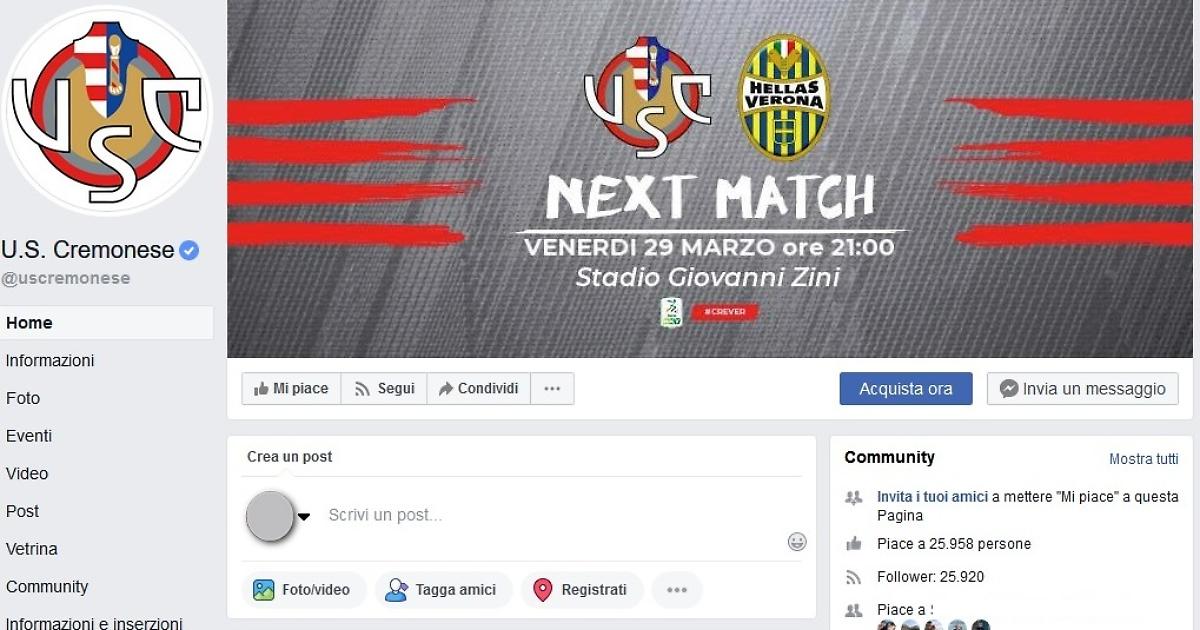Viewport: 1200px width, 630px height.
Task: Click the blue verified badge next to U.S. Cremonese
Action: [x=189, y=250]
